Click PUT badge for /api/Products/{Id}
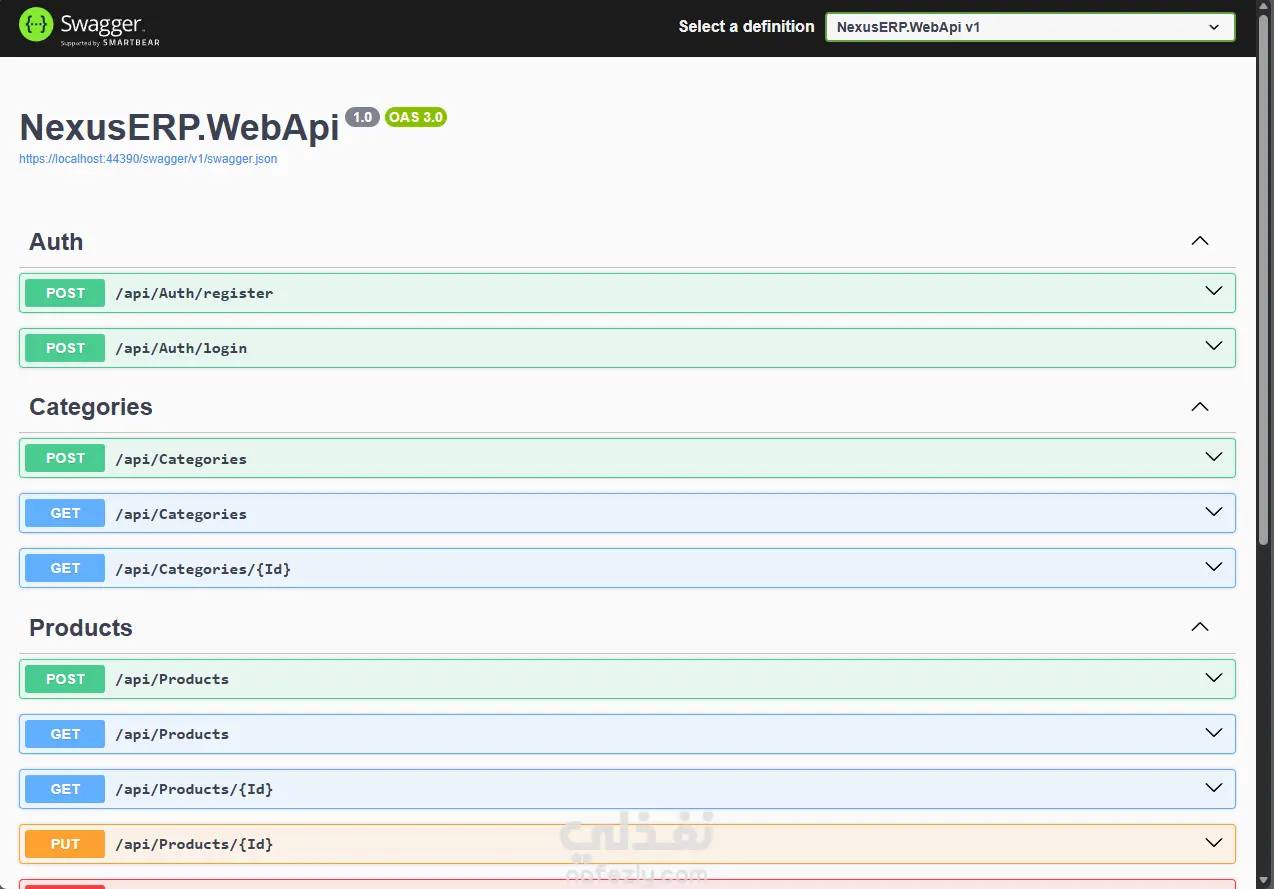This screenshot has height=889, width=1274. pos(65,844)
